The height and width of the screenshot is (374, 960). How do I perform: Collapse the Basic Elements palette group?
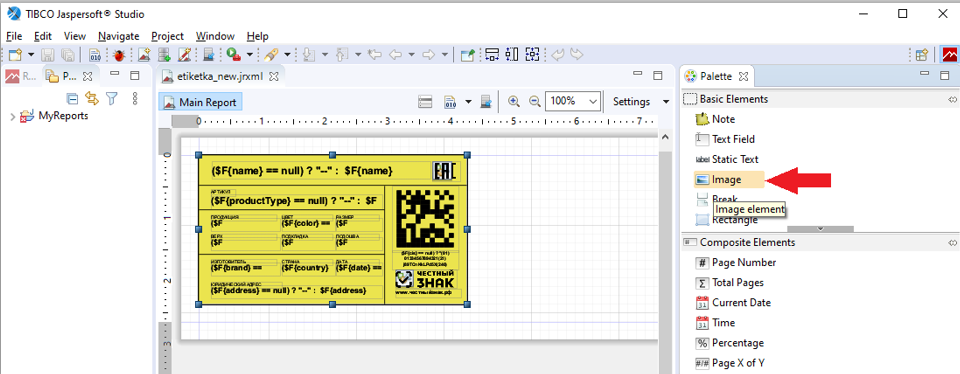pyautogui.click(x=952, y=99)
